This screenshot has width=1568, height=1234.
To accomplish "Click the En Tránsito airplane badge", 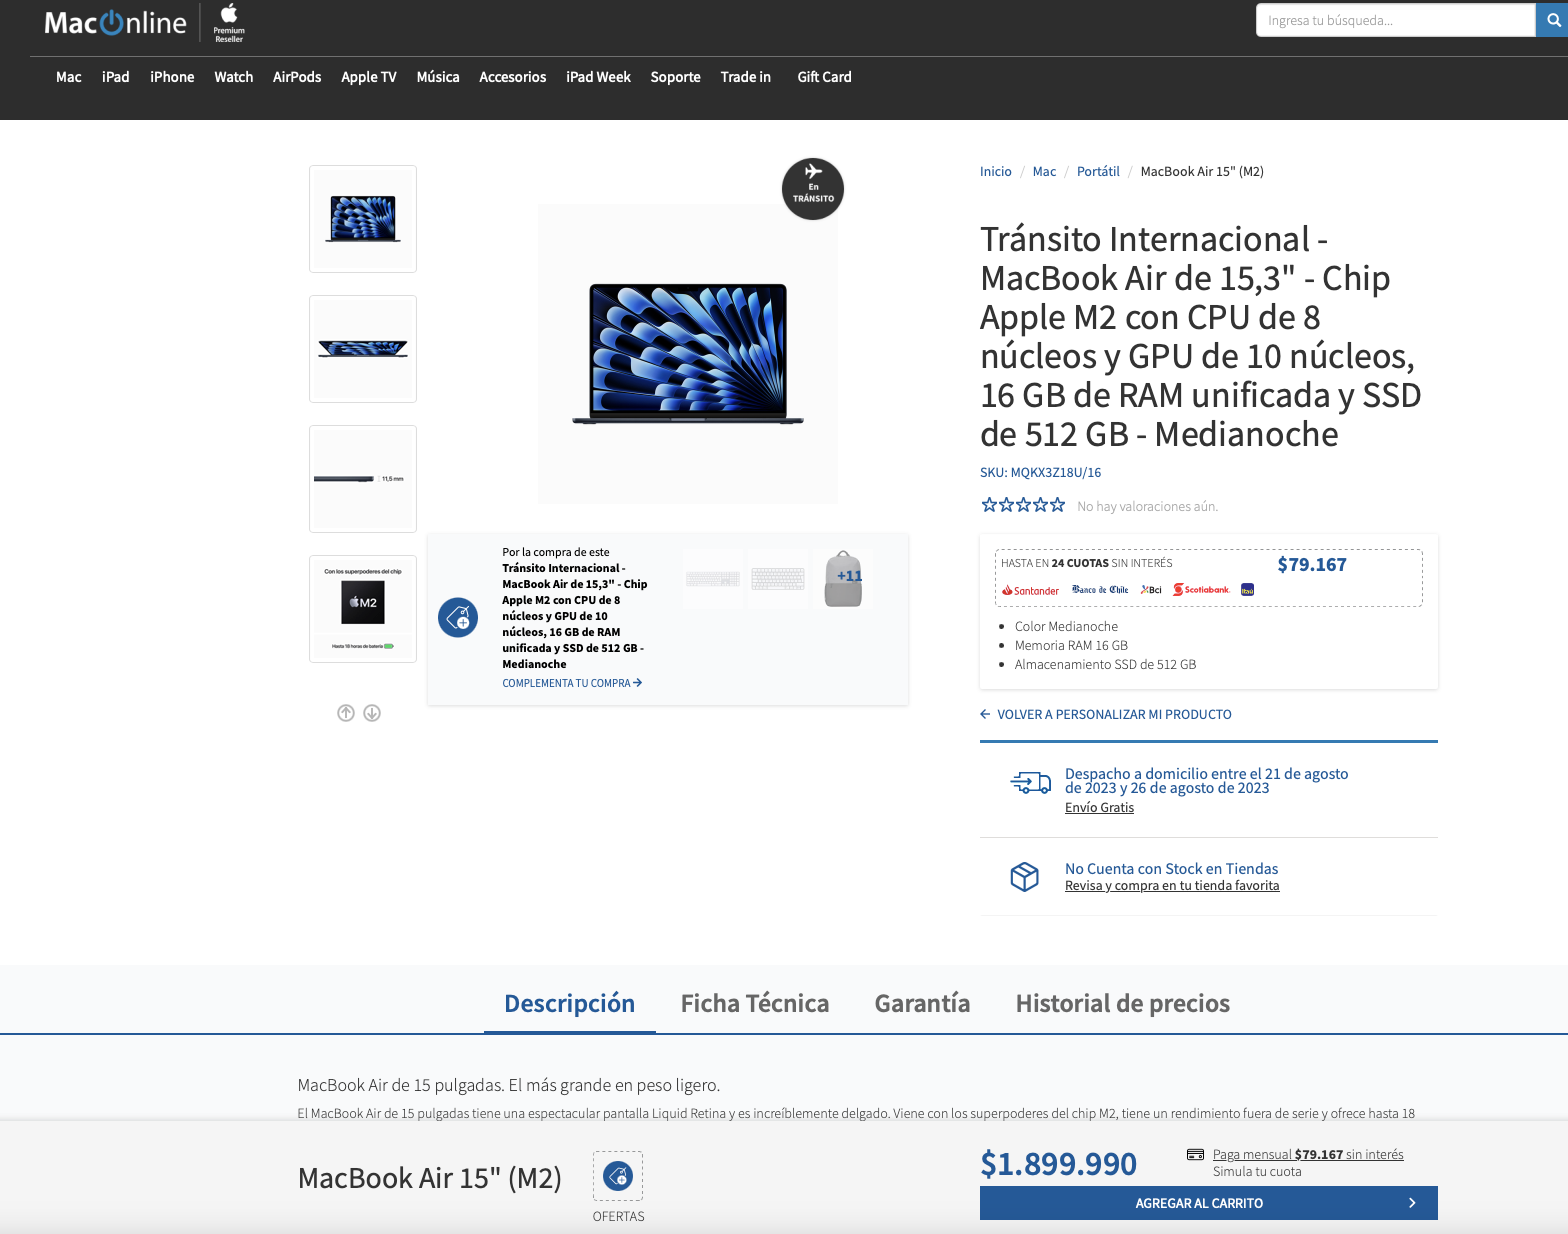I will (x=813, y=189).
